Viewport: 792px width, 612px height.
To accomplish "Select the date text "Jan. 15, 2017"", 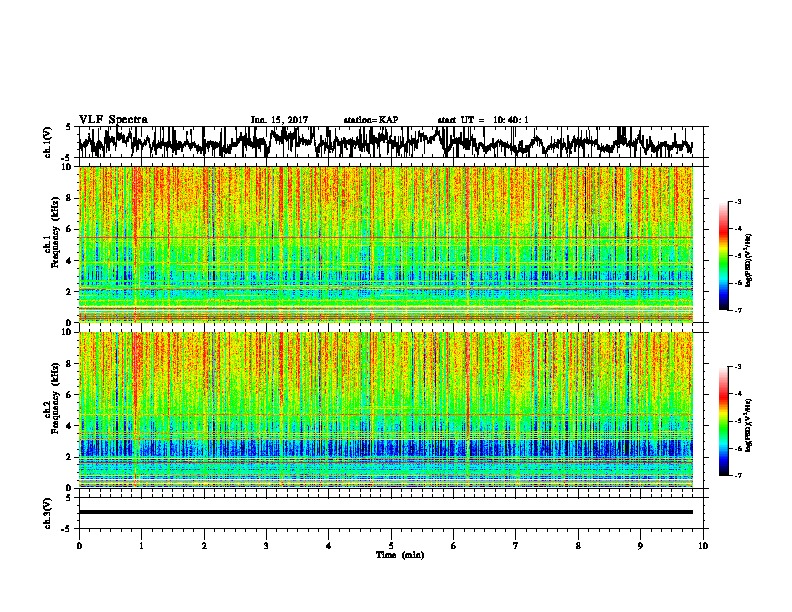I will point(279,120).
